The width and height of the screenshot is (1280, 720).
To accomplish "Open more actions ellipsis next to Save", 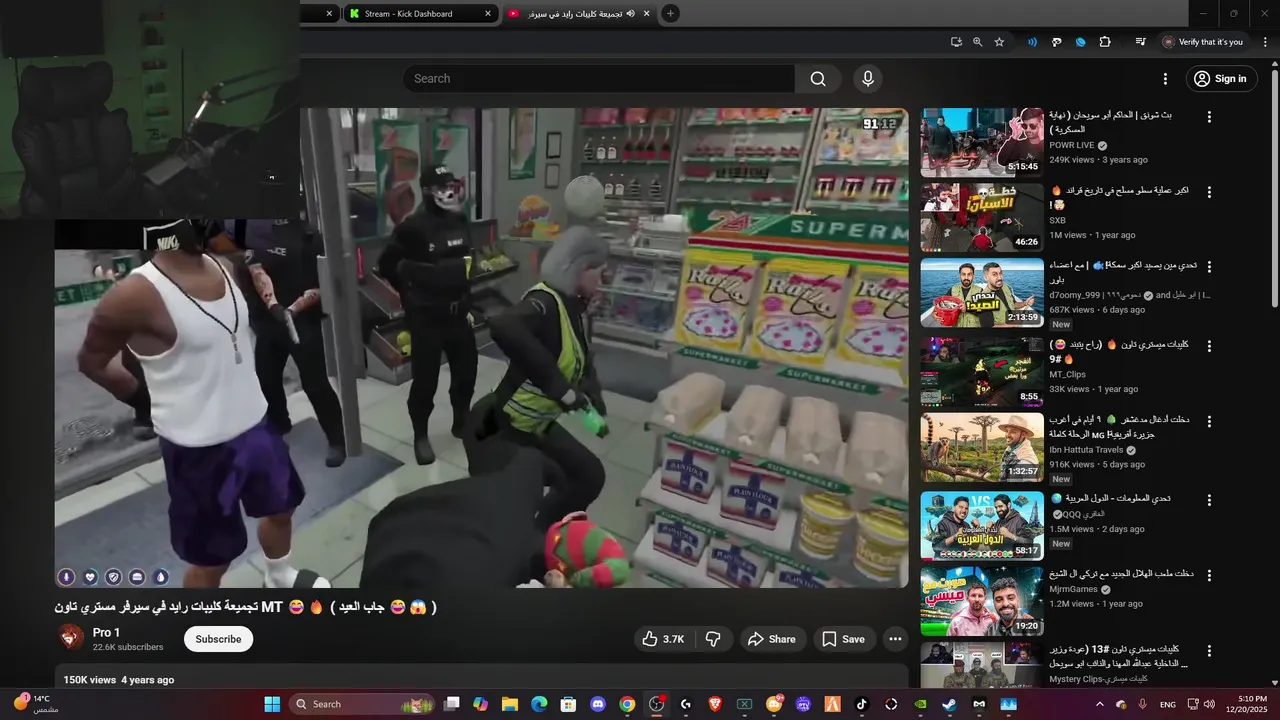I will (895, 639).
